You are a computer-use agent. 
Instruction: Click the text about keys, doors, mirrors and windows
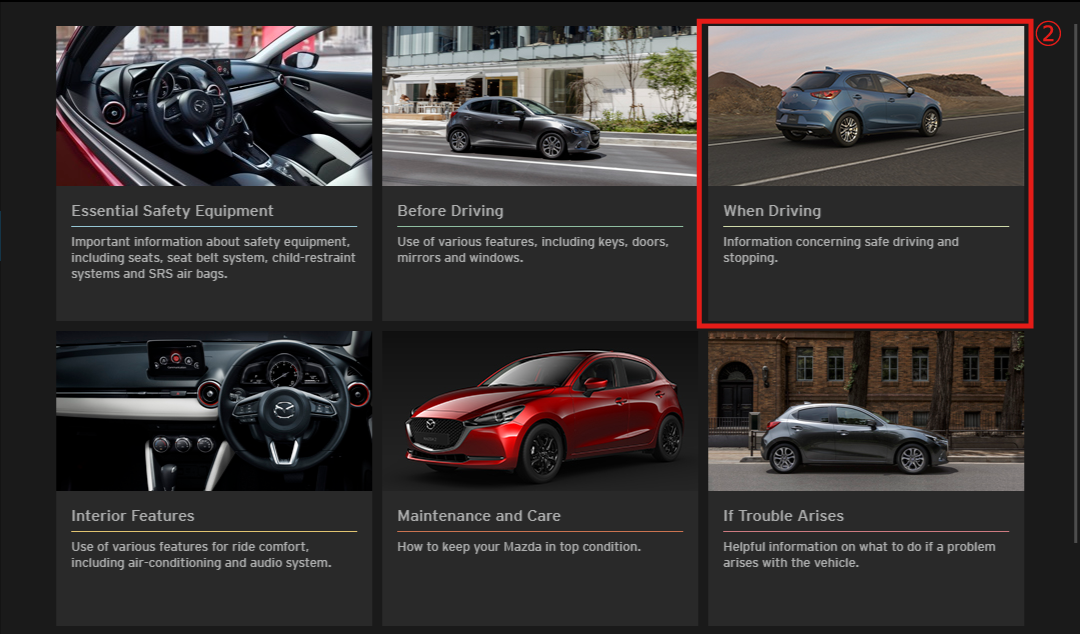point(532,250)
